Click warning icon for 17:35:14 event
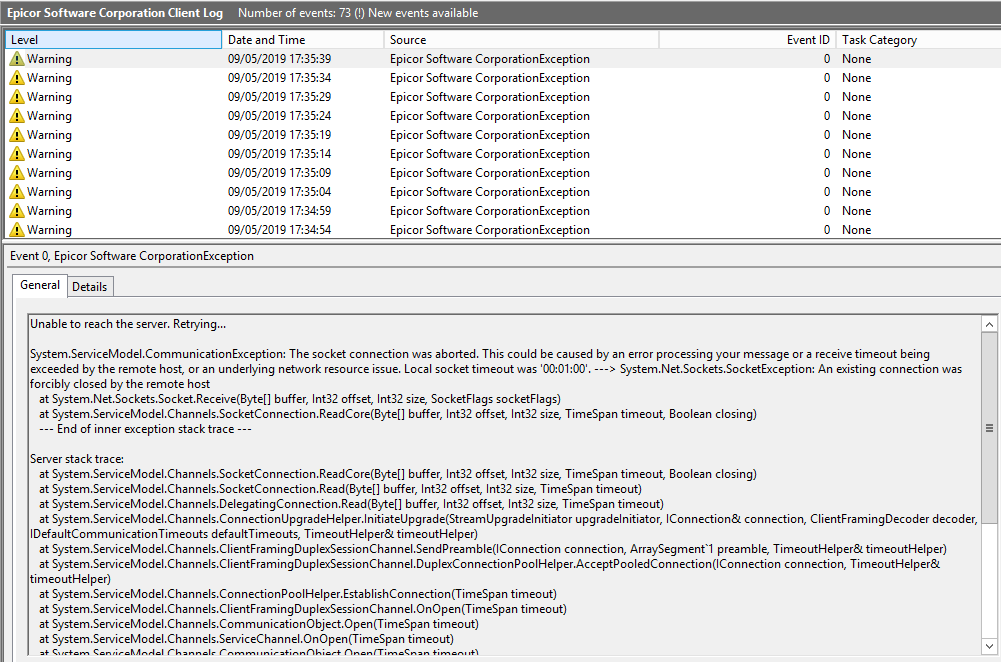This screenshot has height=662, width=1001. coord(17,154)
